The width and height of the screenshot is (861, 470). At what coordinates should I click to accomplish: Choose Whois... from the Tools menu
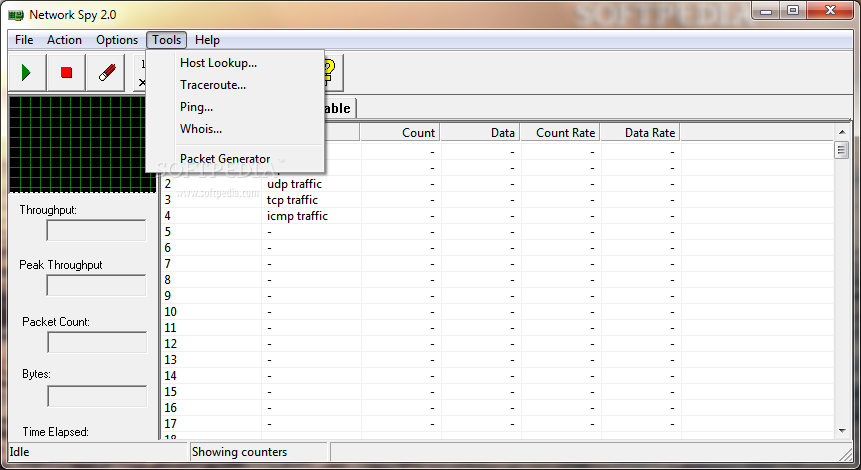coord(235,129)
